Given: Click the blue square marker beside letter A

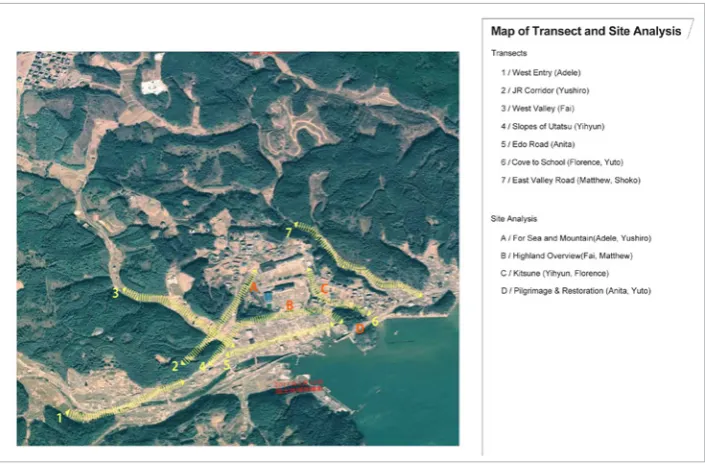Looking at the screenshot, I should point(268,297).
